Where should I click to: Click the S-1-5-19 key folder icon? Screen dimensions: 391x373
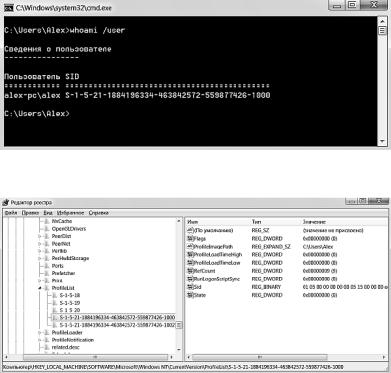(55, 303)
